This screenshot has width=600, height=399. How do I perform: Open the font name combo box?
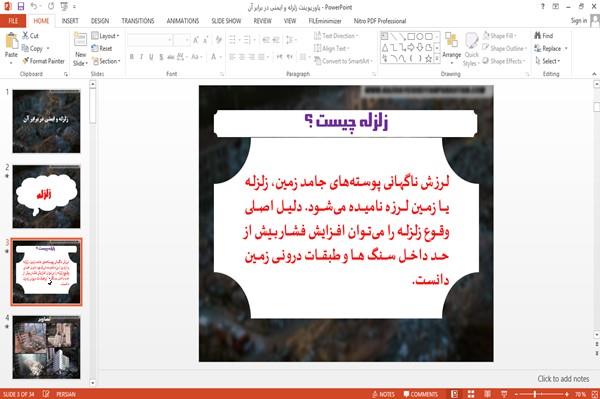point(150,40)
